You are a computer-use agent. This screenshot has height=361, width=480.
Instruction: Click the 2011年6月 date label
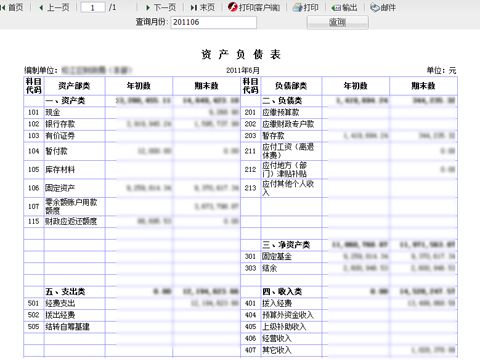[243, 70]
